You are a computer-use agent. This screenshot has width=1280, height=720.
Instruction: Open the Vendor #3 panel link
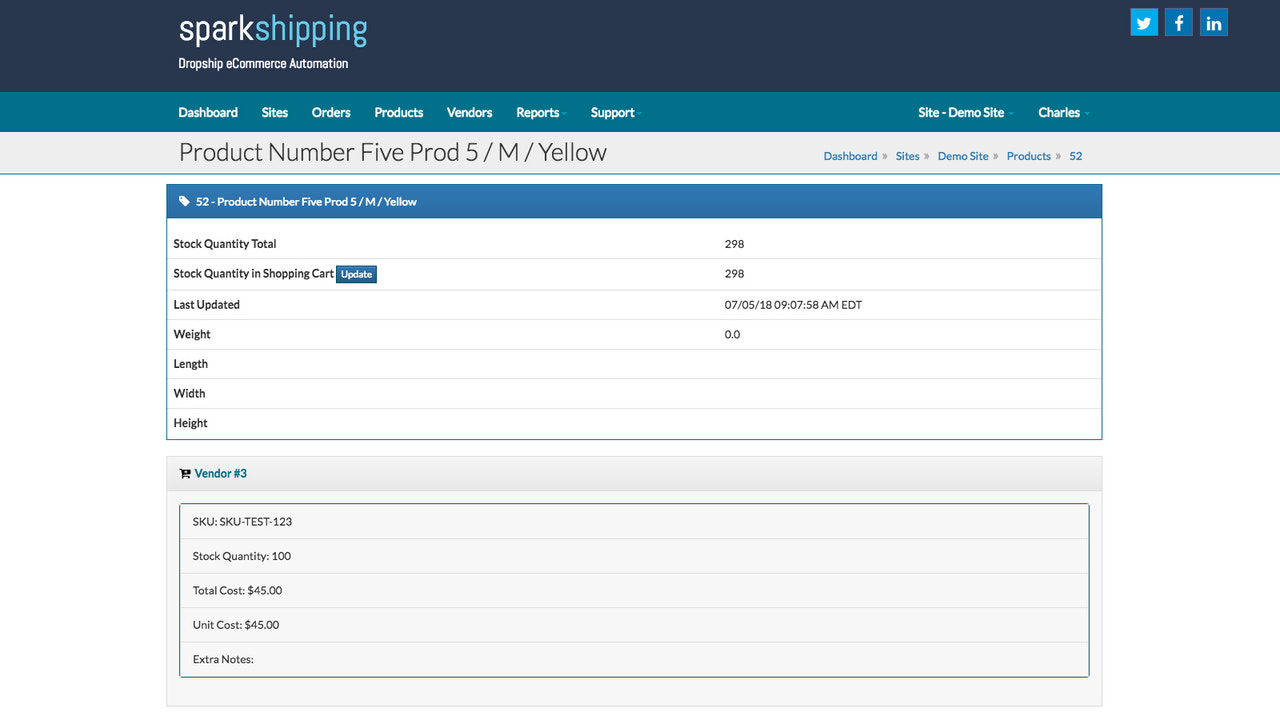[220, 473]
